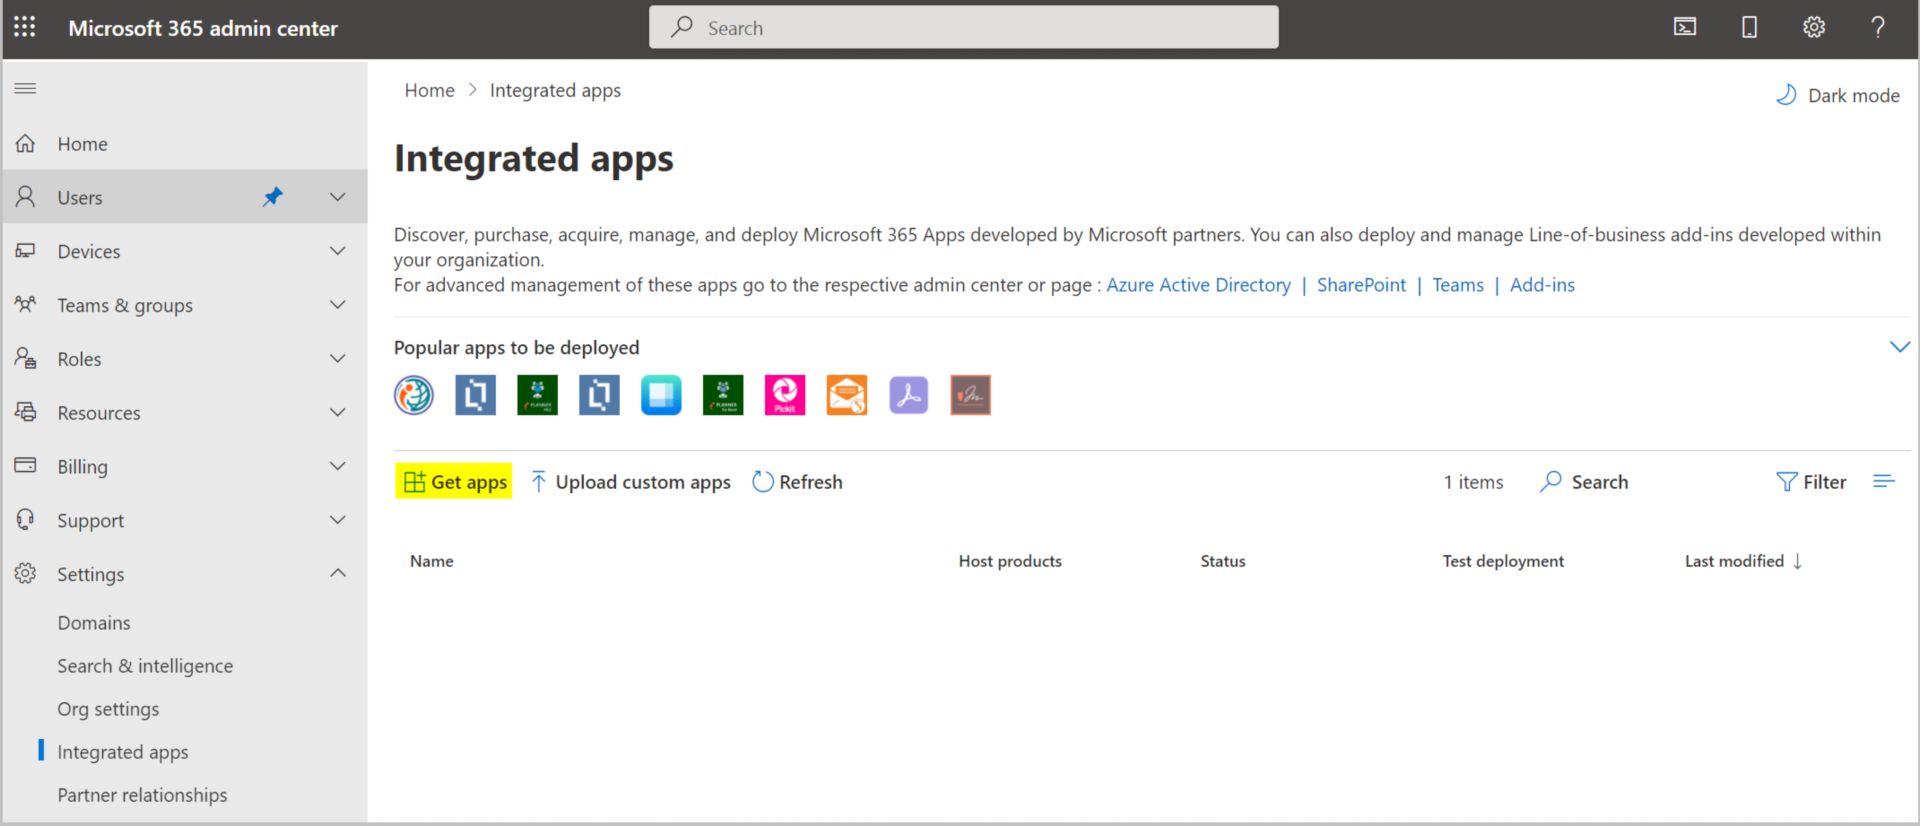Select the pink Pickit app icon
1920x826 pixels.
click(x=785, y=395)
